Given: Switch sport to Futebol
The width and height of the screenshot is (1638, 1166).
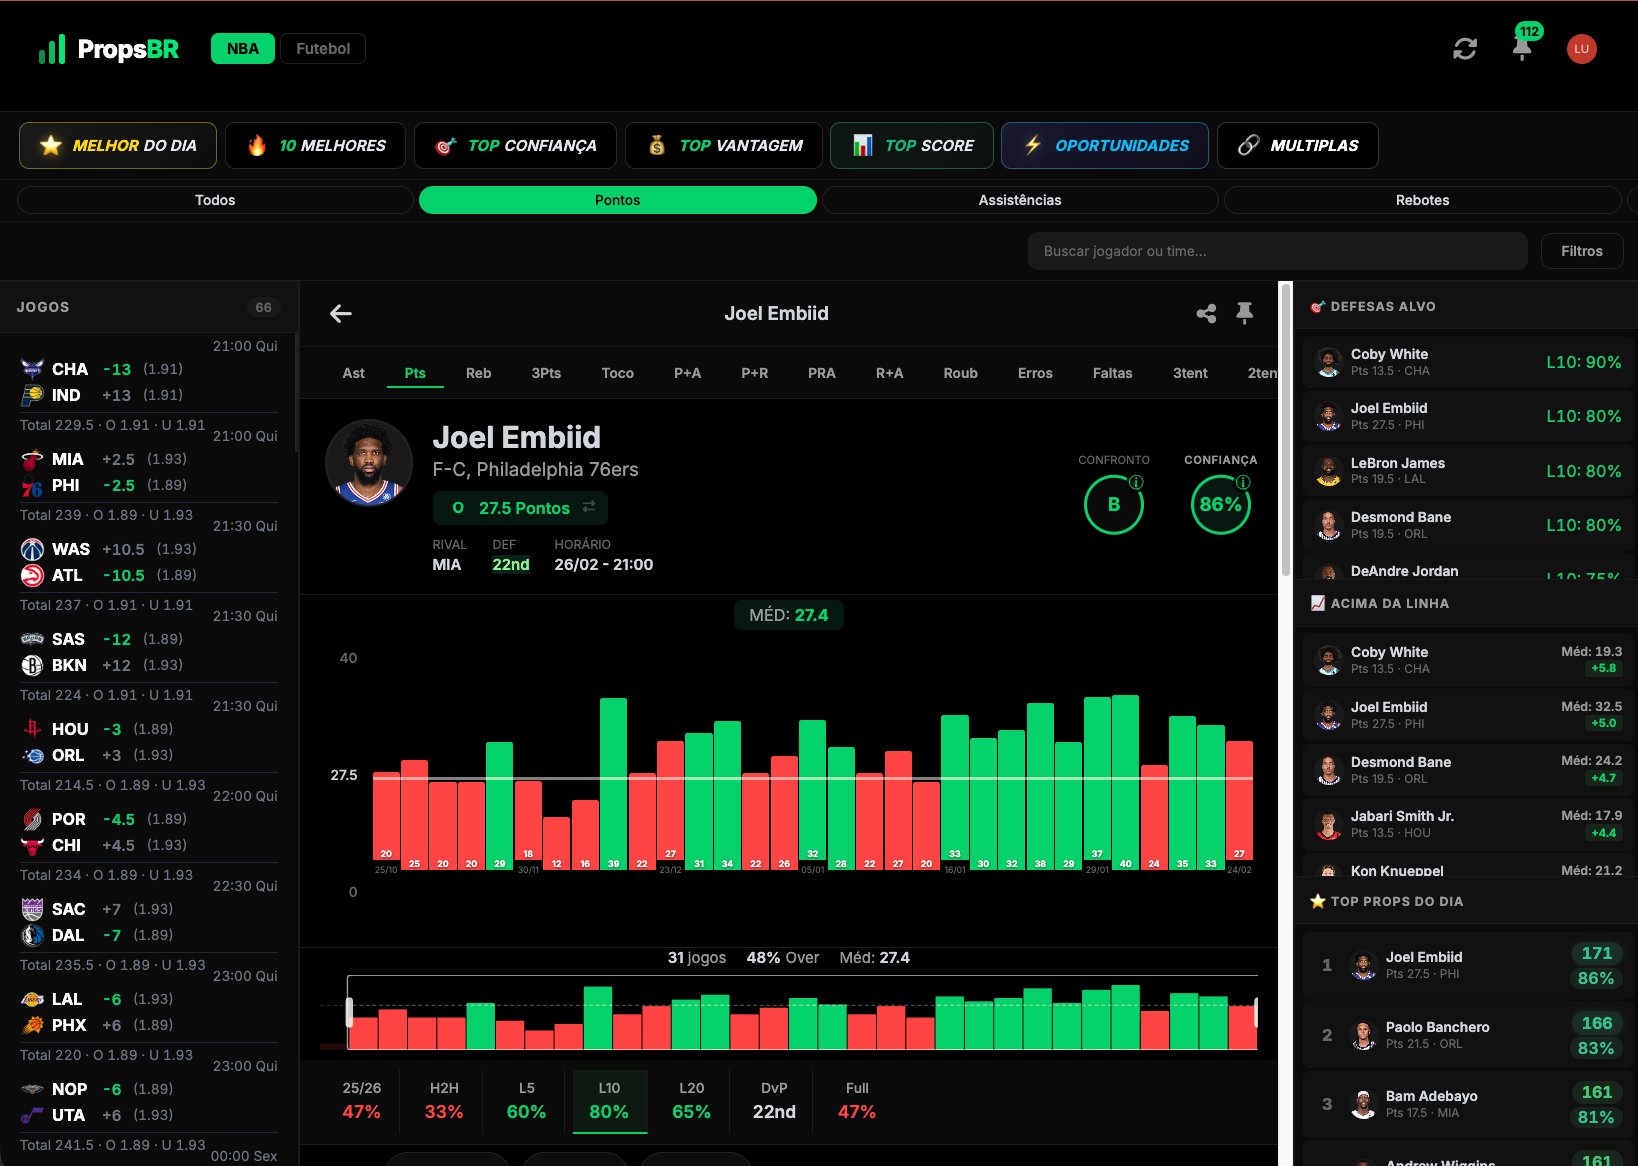Looking at the screenshot, I should tap(323, 49).
